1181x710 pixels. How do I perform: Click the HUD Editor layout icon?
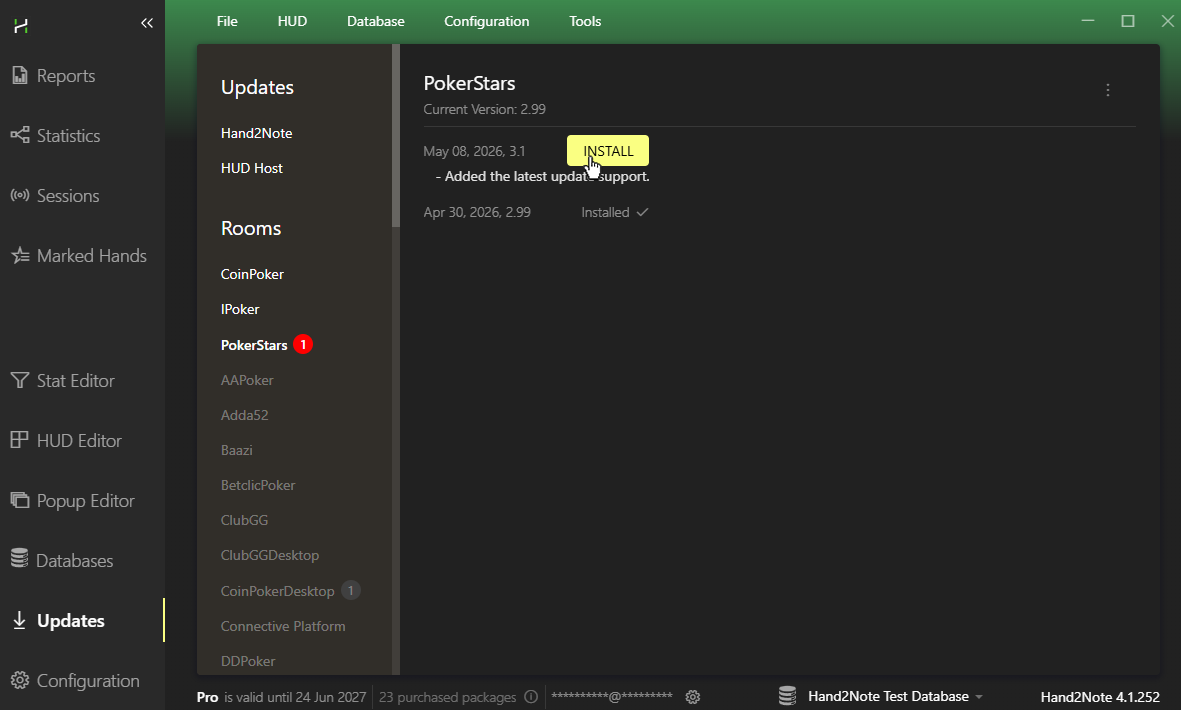tap(20, 440)
